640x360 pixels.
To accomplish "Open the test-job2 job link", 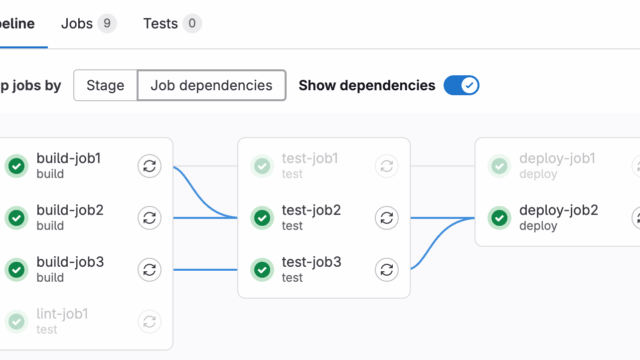I will tap(311, 210).
